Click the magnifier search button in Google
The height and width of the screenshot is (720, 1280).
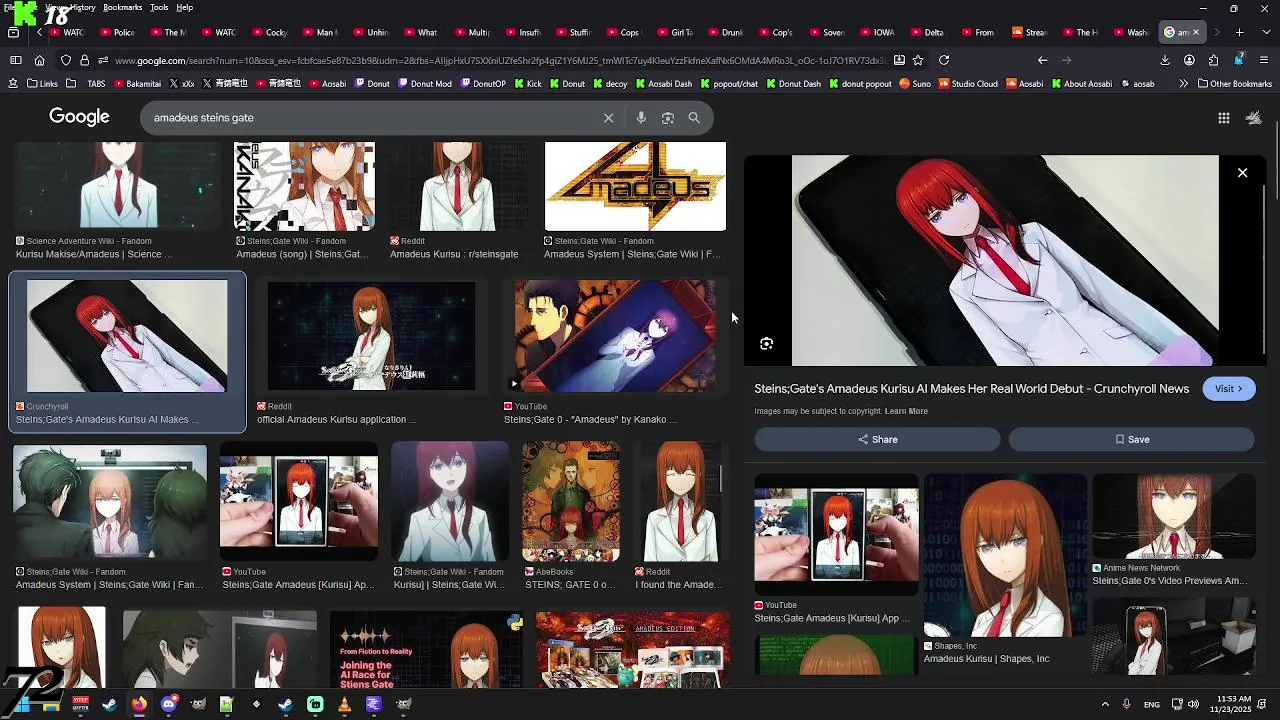click(x=694, y=118)
